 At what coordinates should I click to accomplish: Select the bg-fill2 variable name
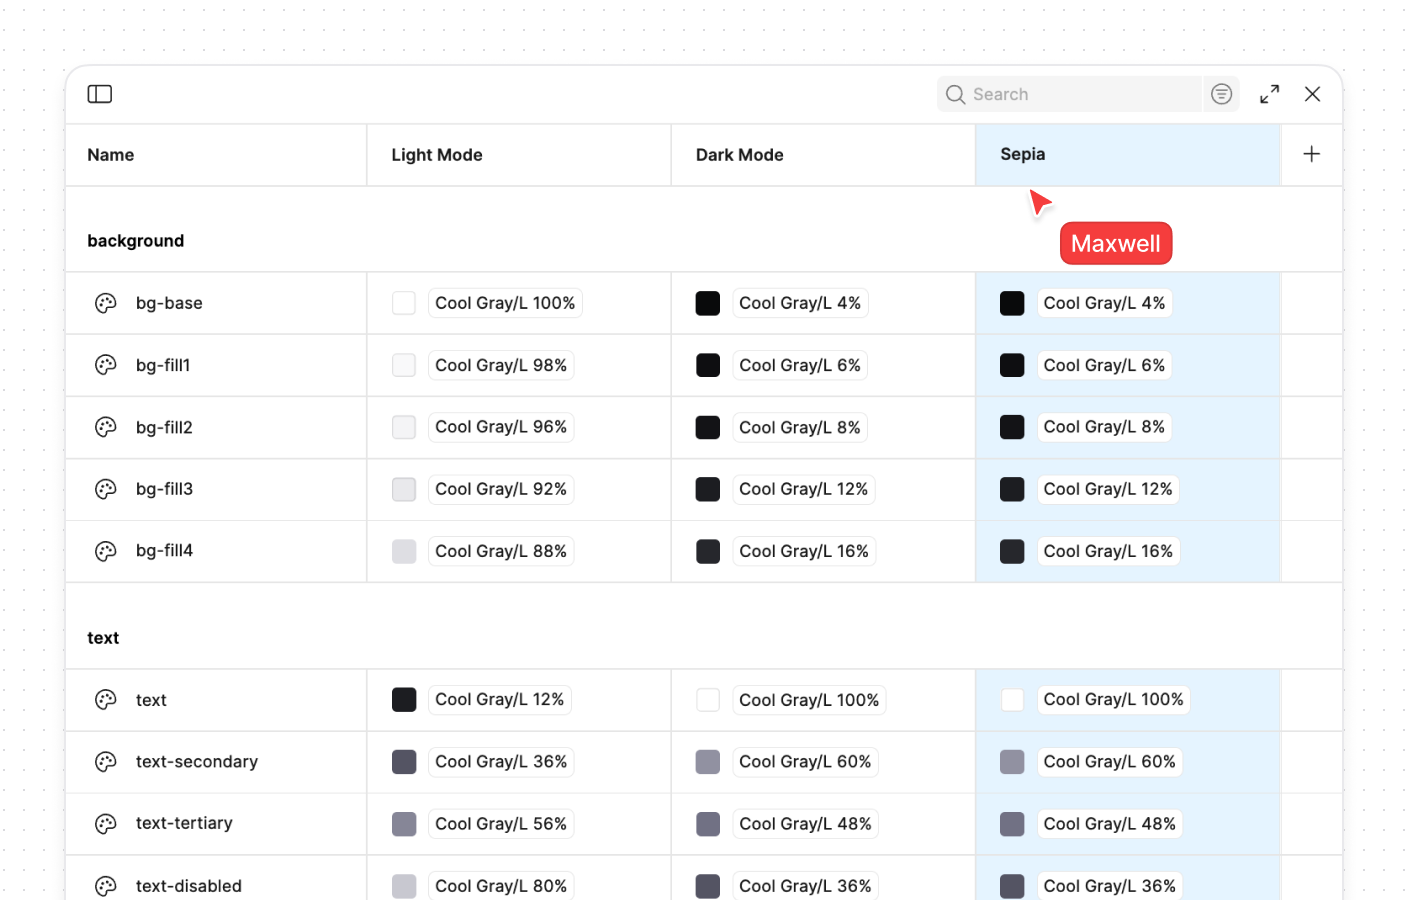point(164,427)
